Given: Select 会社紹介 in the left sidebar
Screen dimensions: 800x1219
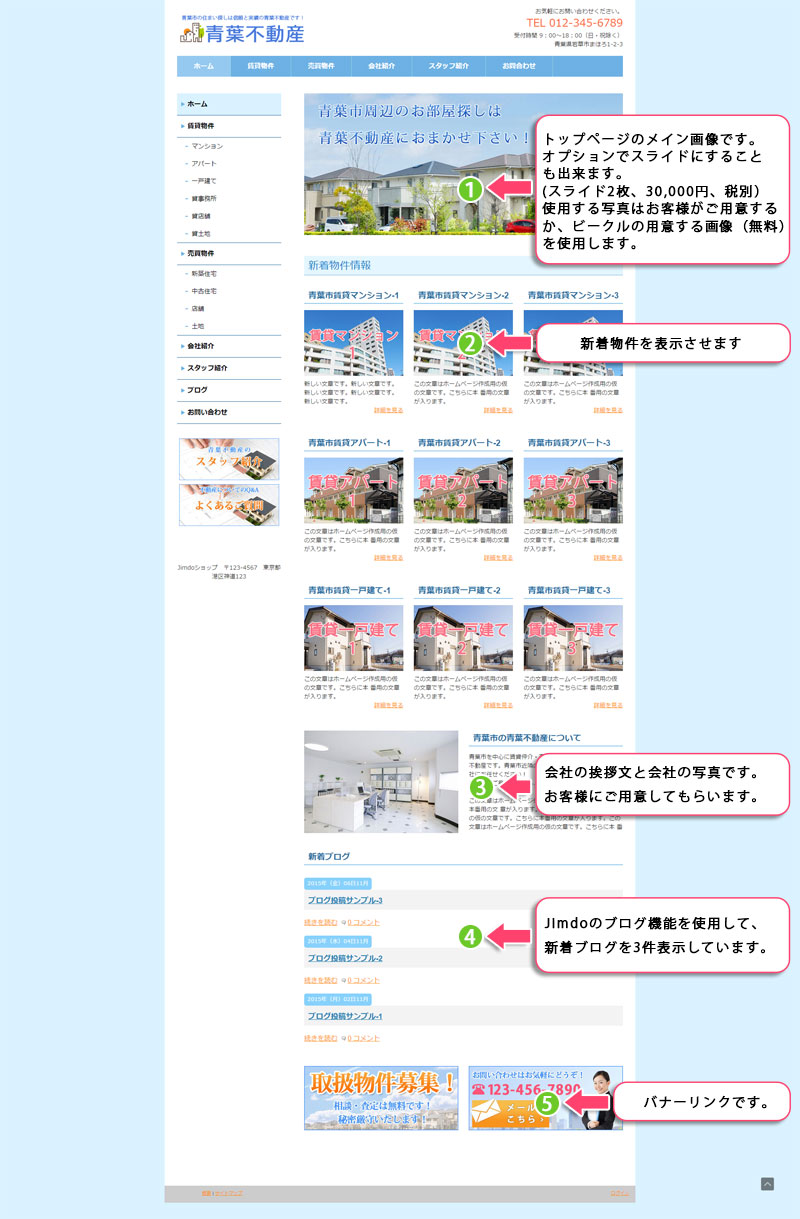Looking at the screenshot, I should coord(229,346).
